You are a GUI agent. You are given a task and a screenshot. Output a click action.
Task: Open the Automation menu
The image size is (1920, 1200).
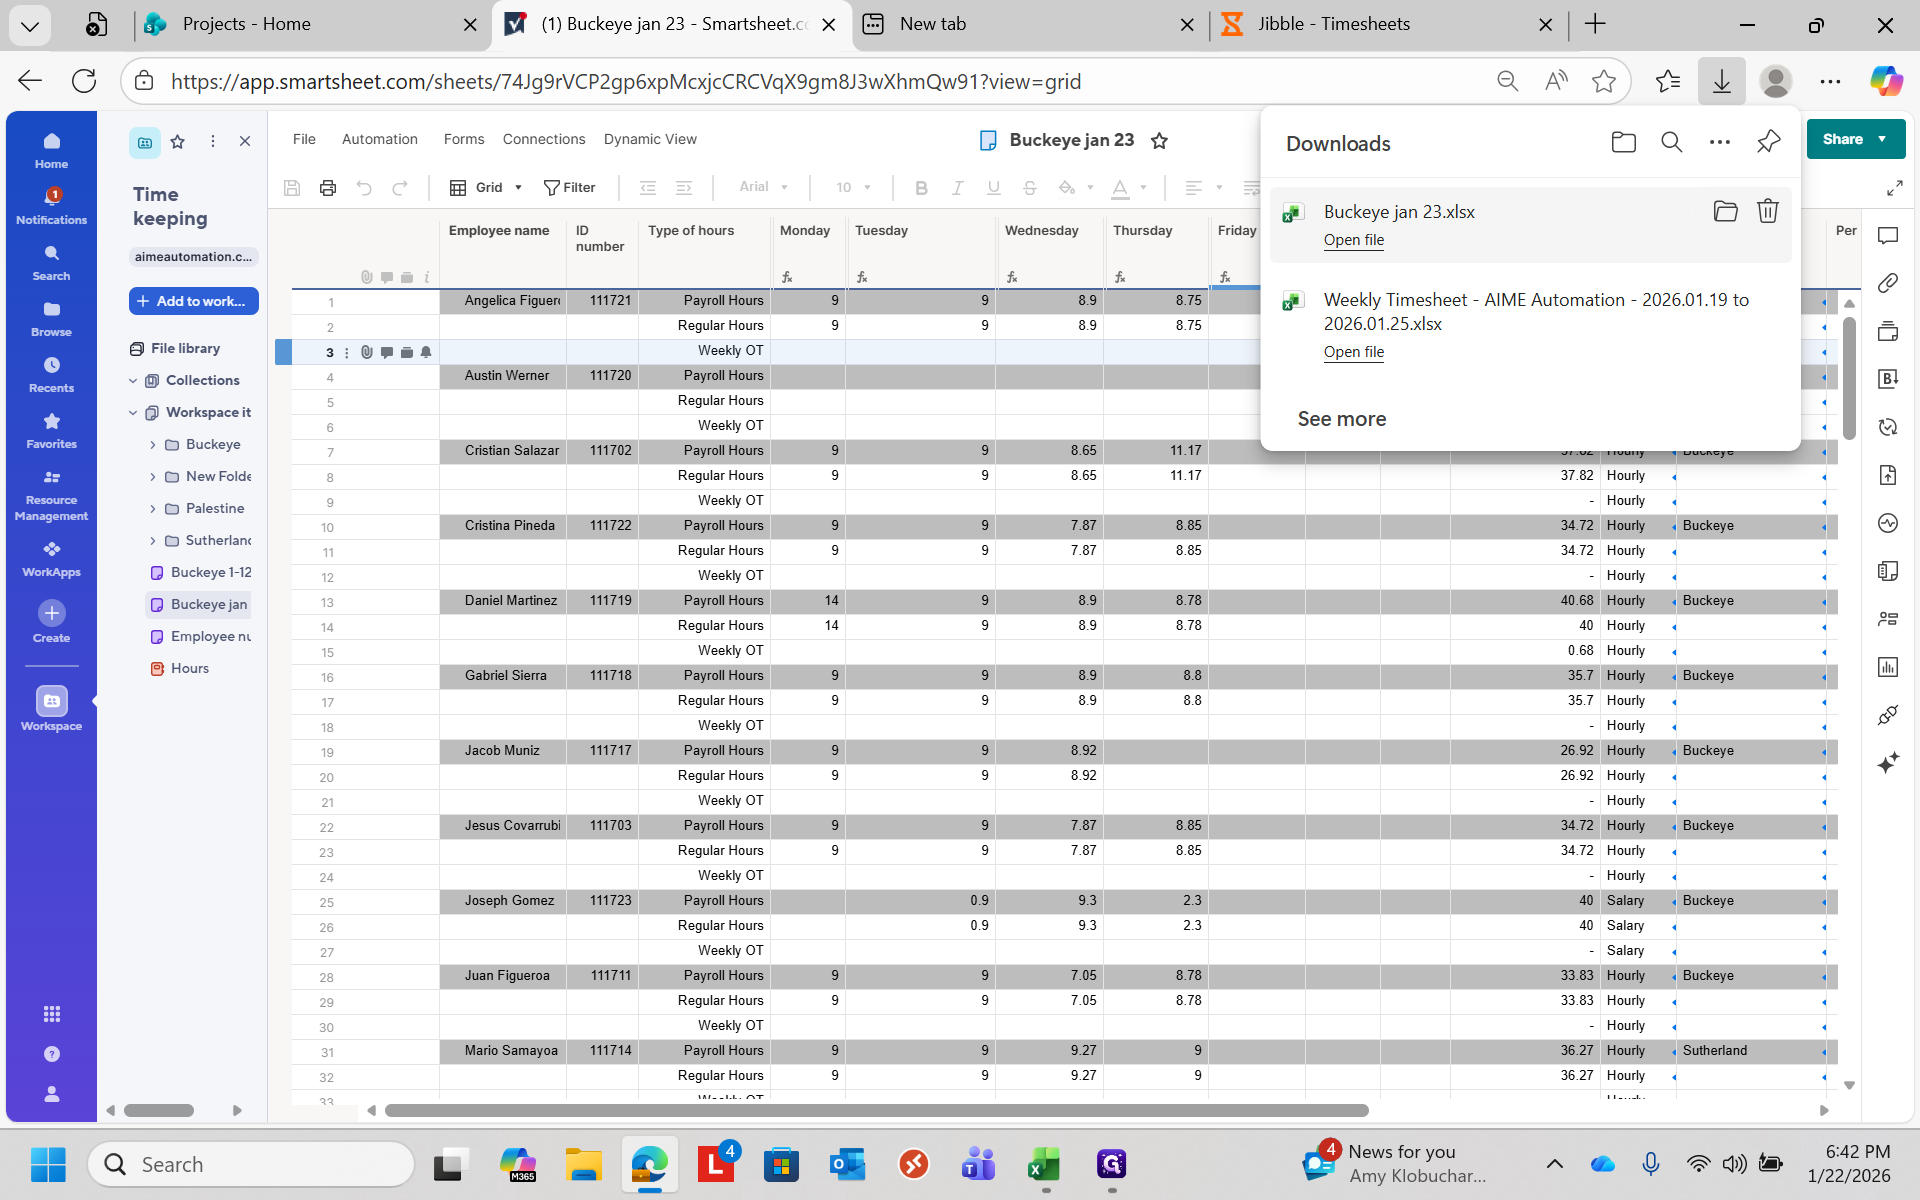pos(379,139)
